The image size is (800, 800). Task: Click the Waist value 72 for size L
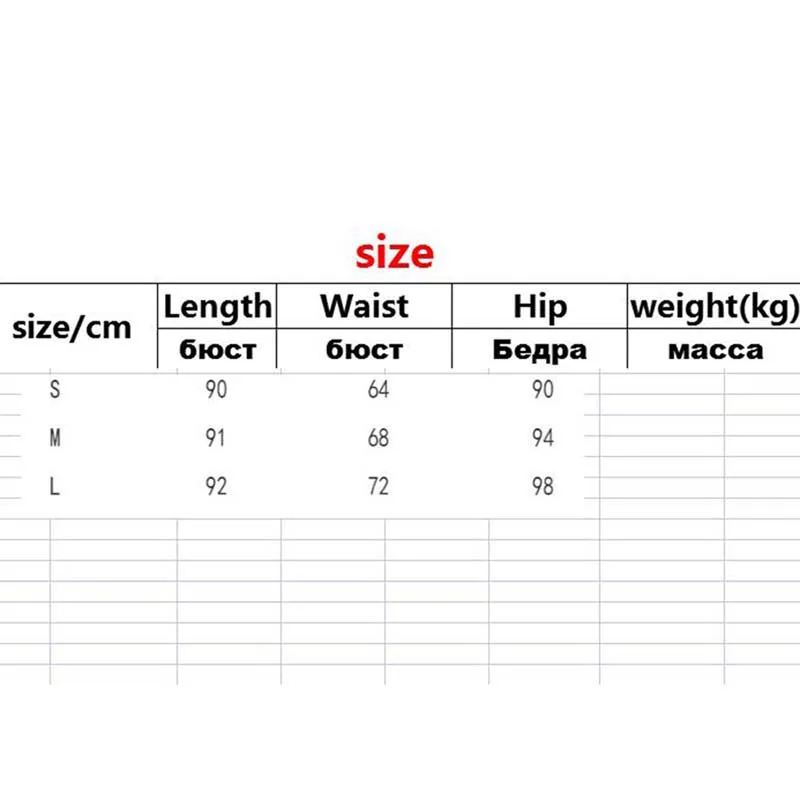coord(378,486)
